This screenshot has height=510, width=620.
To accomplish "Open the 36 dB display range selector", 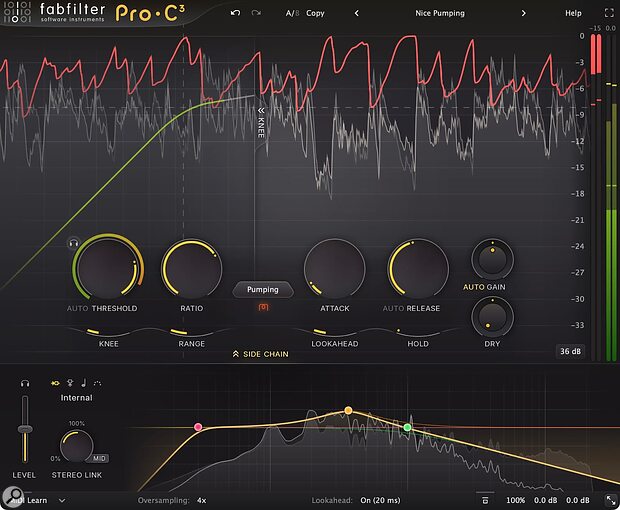I will point(570,351).
